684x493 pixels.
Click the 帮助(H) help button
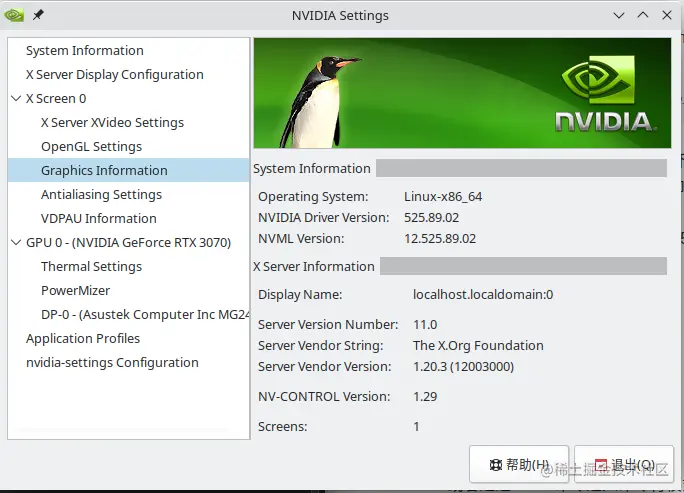pyautogui.click(x=519, y=465)
